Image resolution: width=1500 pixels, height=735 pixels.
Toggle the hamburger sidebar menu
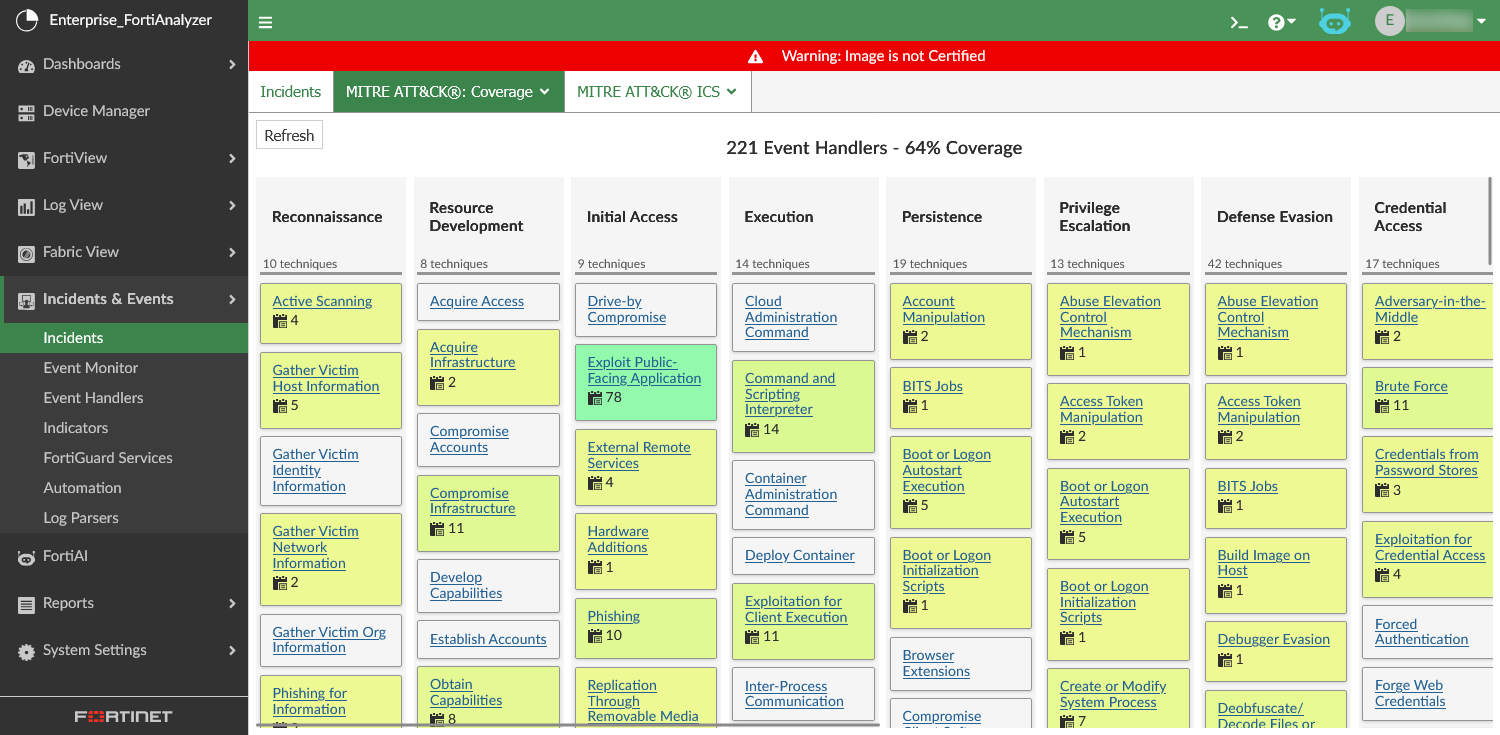[265, 22]
